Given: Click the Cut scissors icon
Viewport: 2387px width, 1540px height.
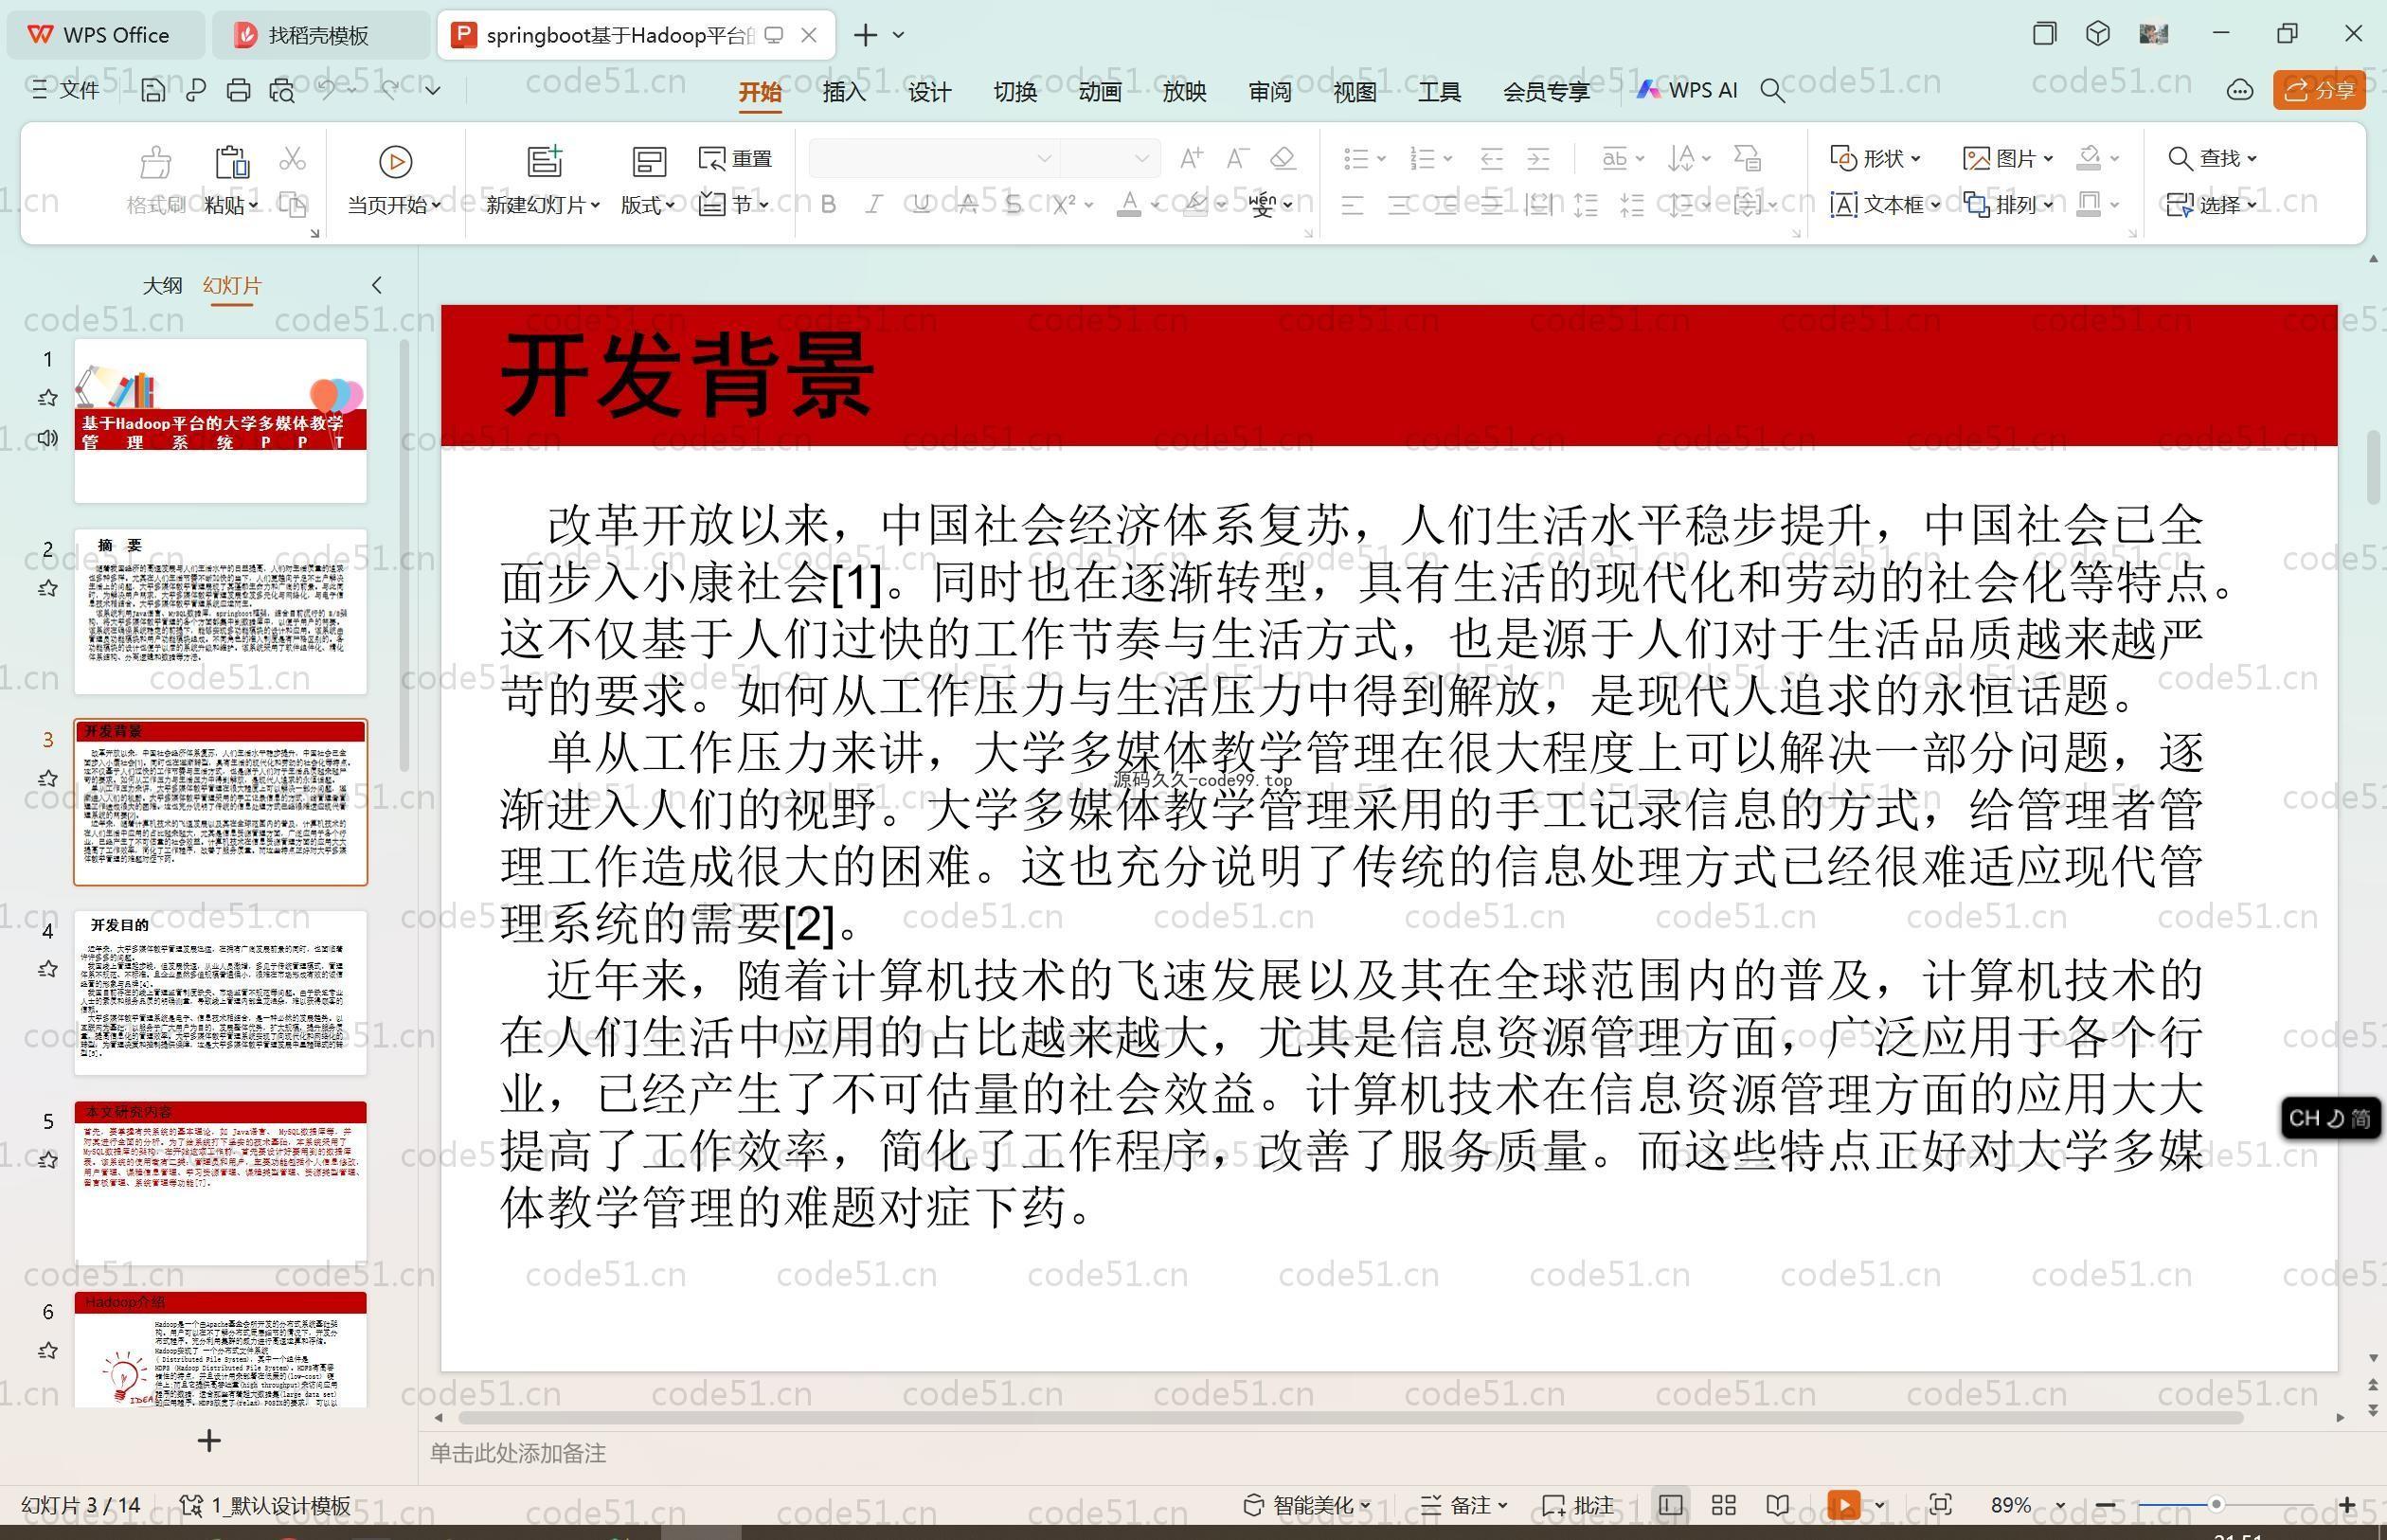Looking at the screenshot, I should [292, 158].
